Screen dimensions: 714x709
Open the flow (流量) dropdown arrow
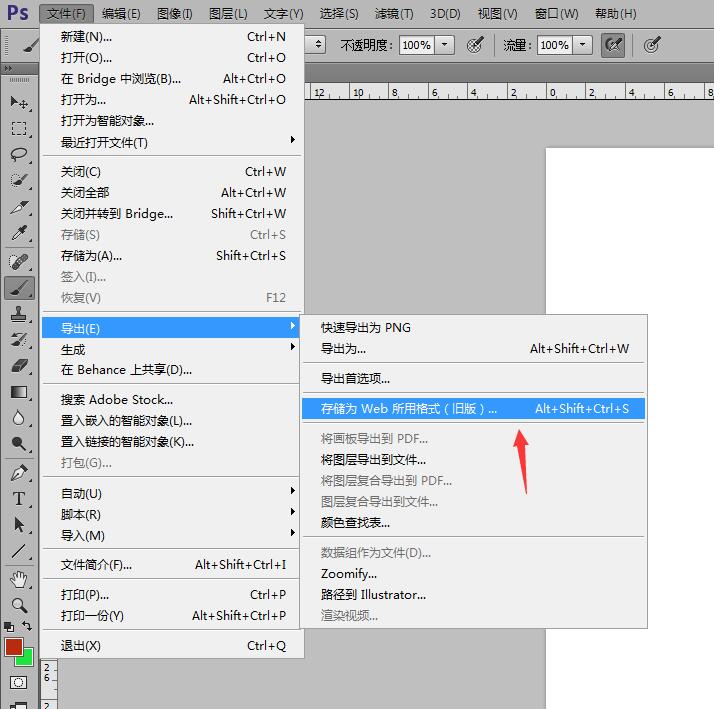click(x=583, y=45)
